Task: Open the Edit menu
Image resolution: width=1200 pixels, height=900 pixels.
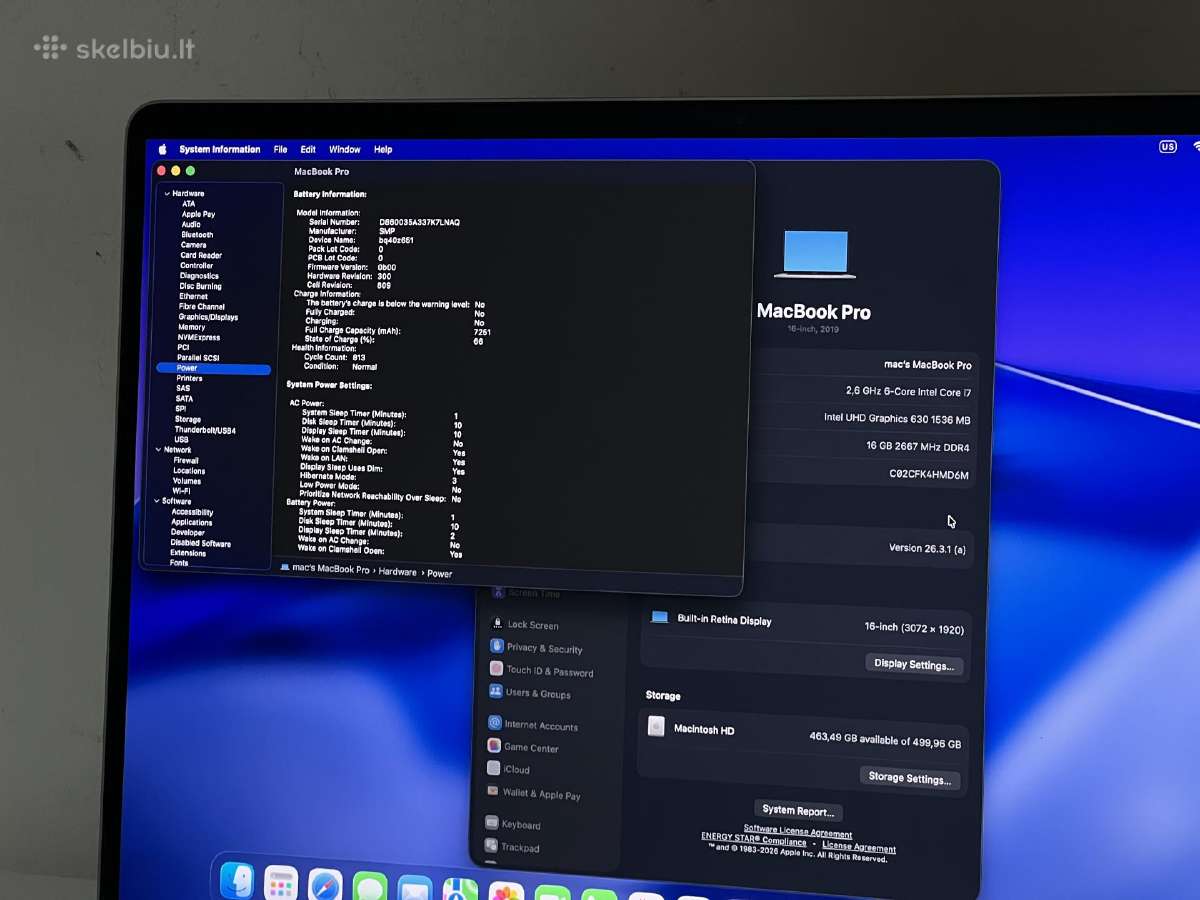Action: pos(308,149)
